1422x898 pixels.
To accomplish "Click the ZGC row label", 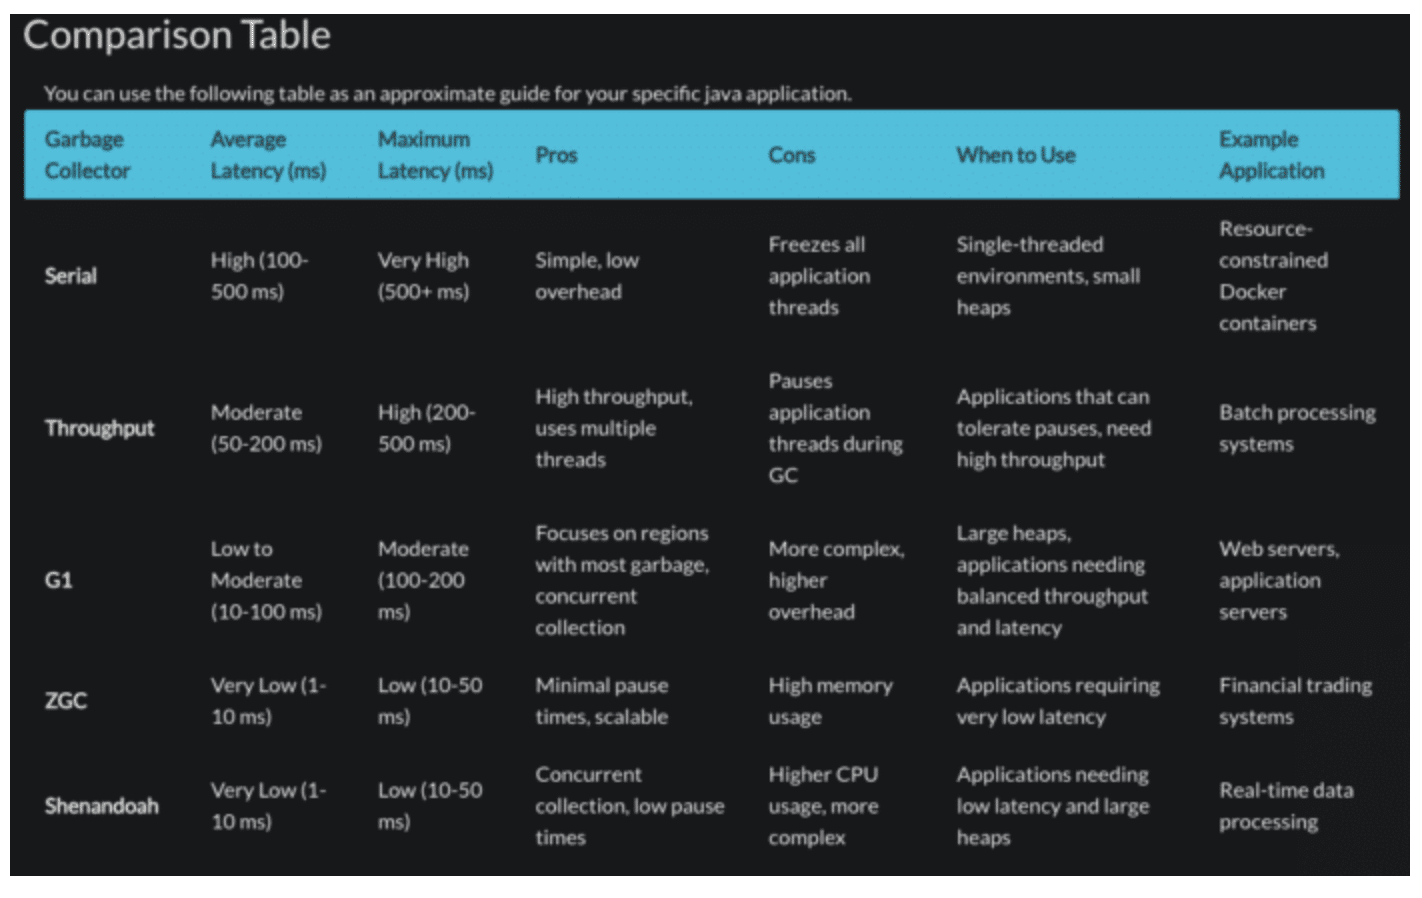I will [x=65, y=701].
